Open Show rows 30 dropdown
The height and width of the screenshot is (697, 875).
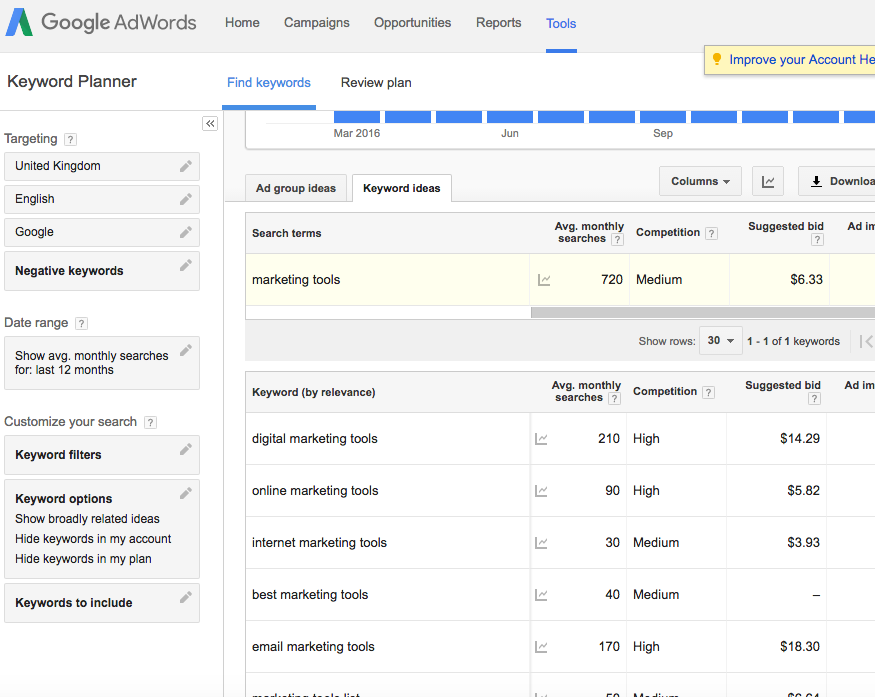[720, 340]
